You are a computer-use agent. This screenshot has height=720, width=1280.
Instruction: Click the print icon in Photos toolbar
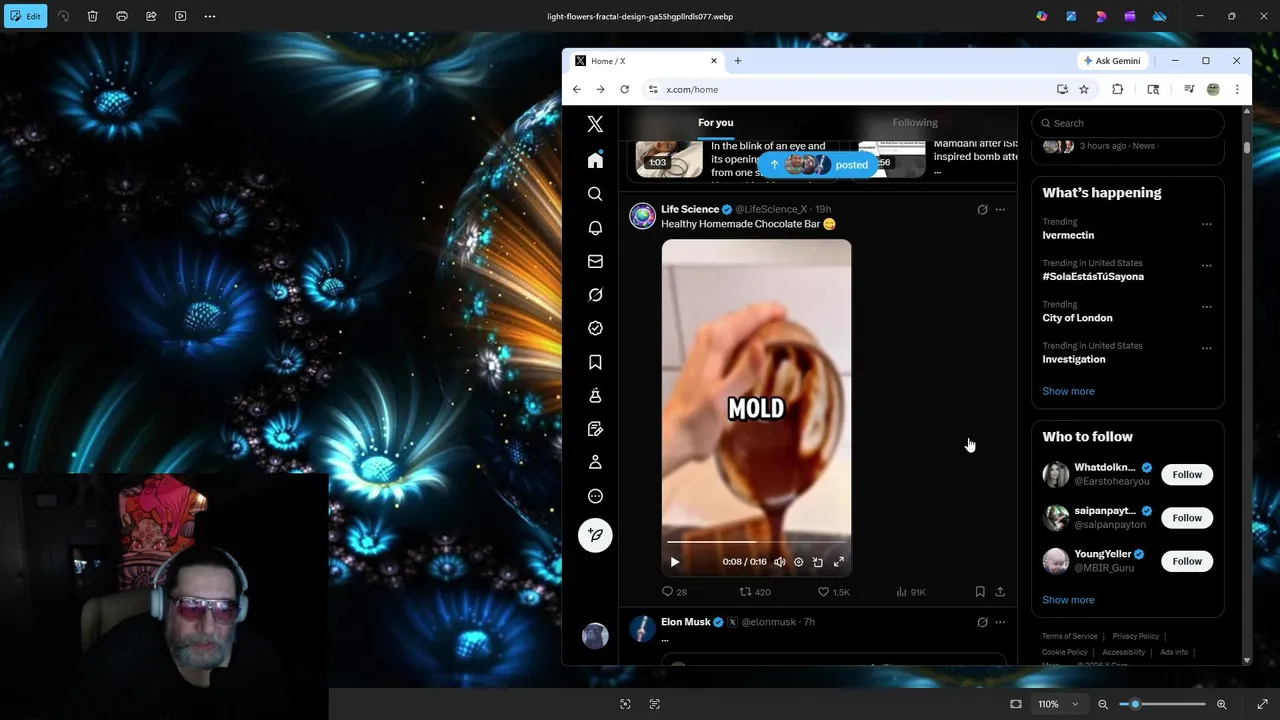tap(122, 16)
